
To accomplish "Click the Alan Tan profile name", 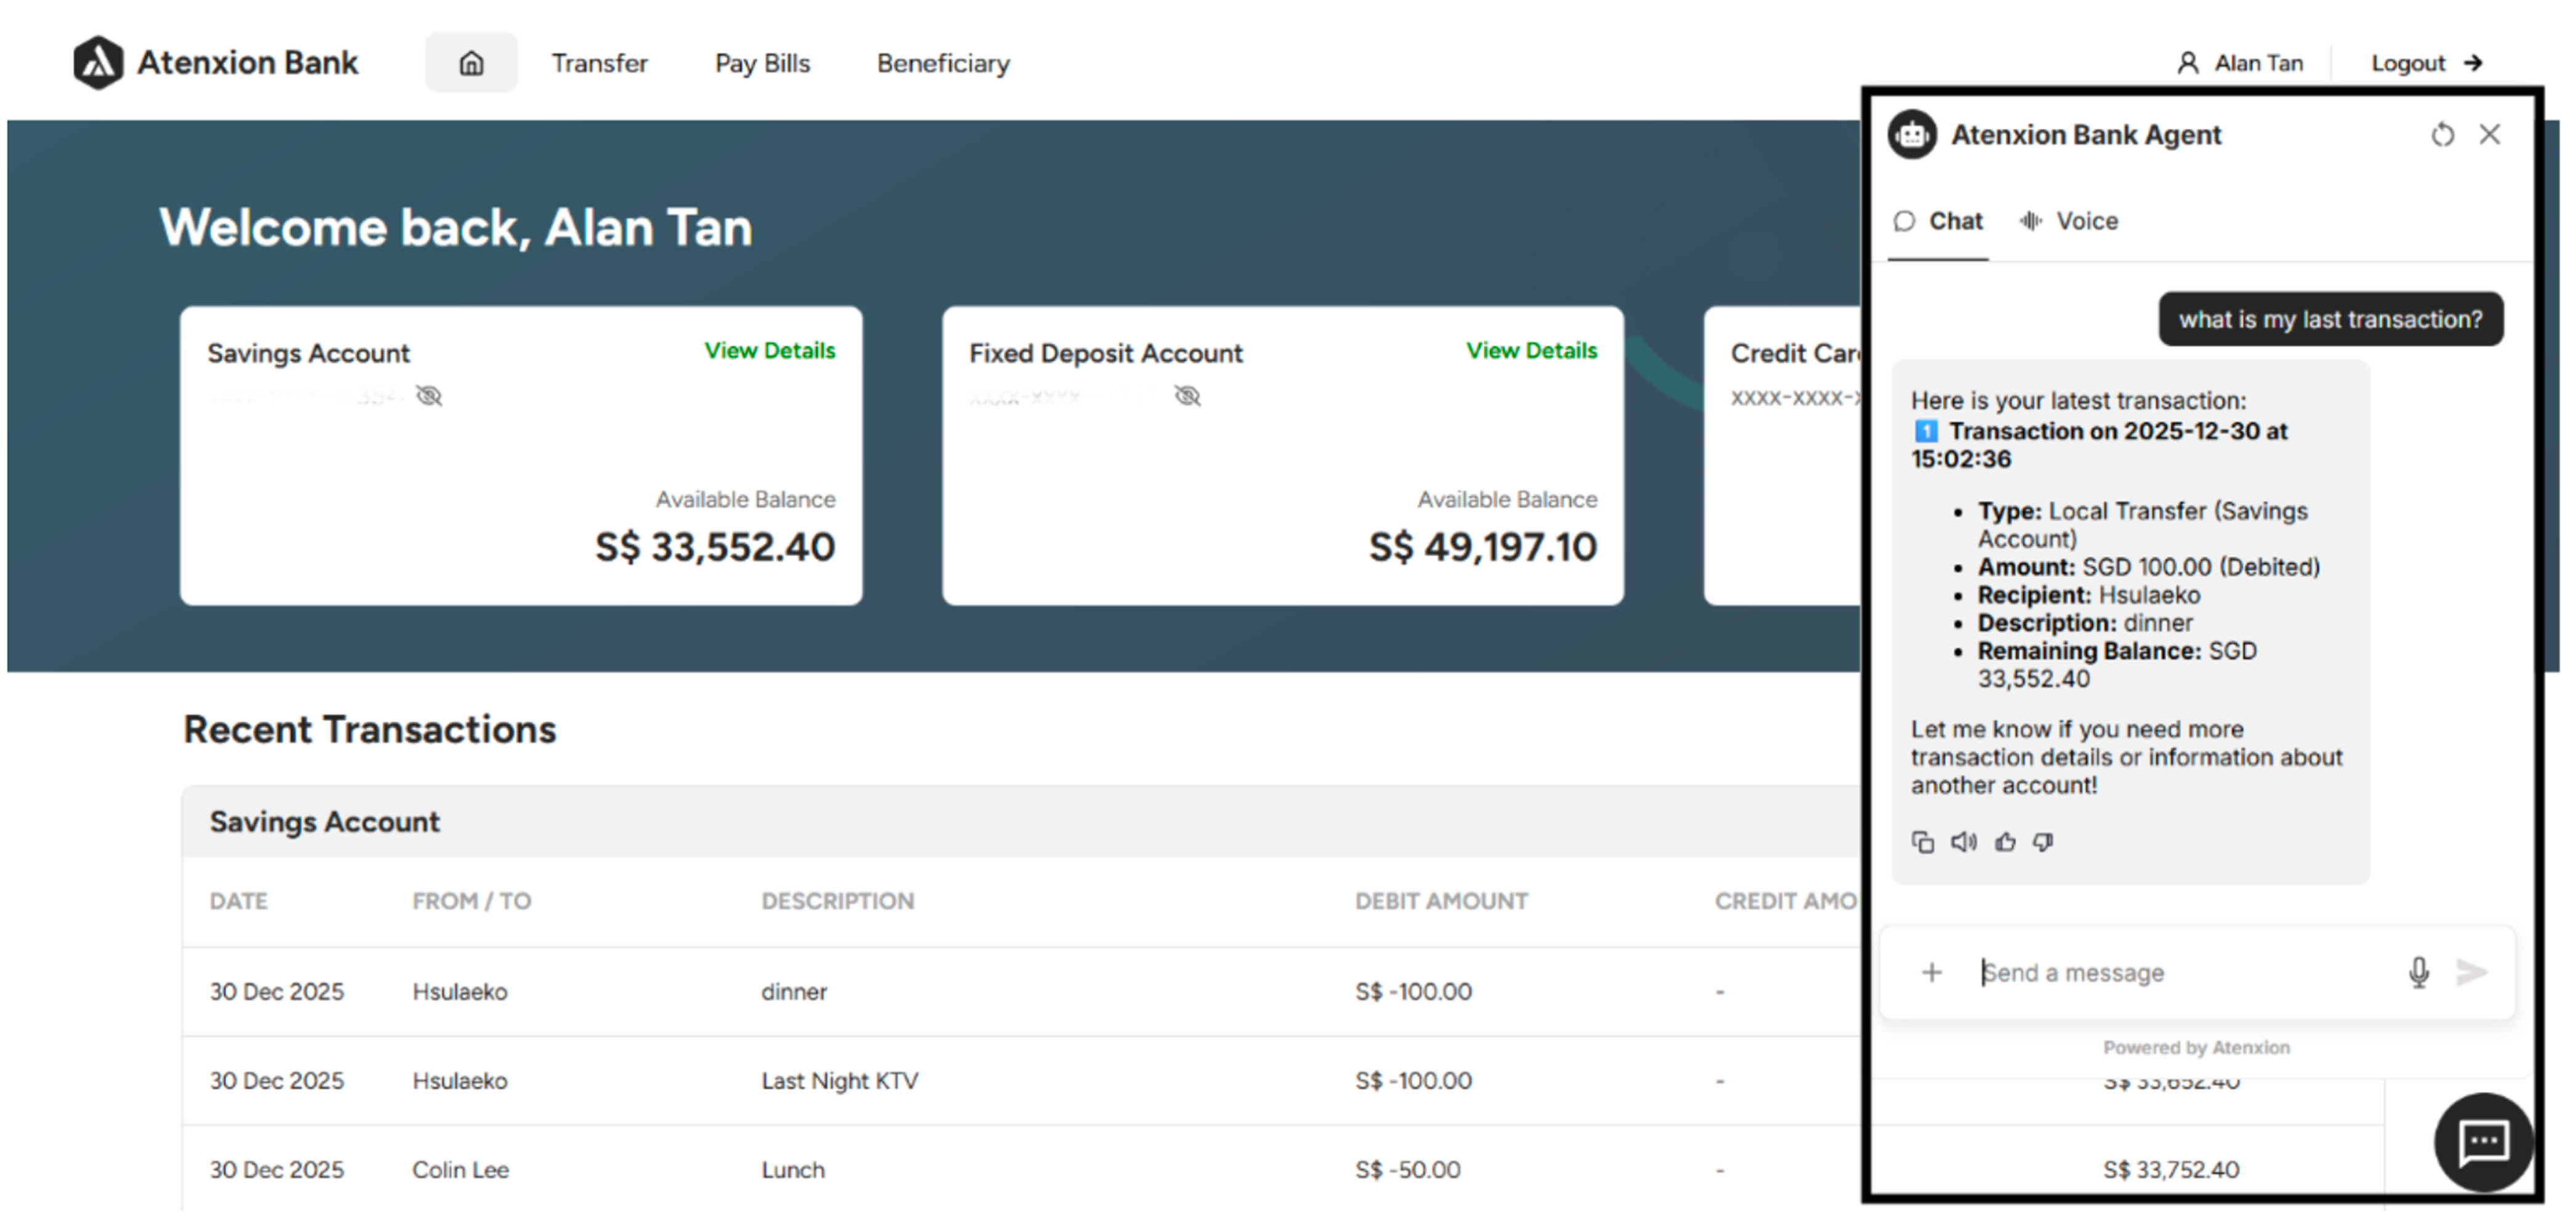I will click(x=2258, y=63).
